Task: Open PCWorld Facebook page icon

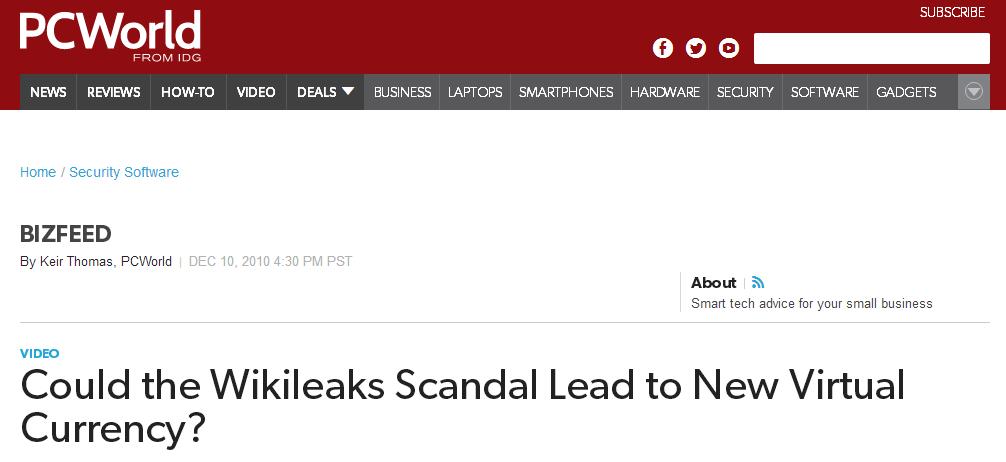Action: [x=662, y=48]
